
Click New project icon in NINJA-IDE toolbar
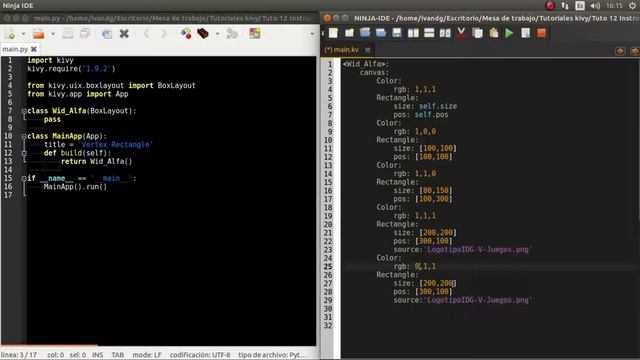[349, 33]
